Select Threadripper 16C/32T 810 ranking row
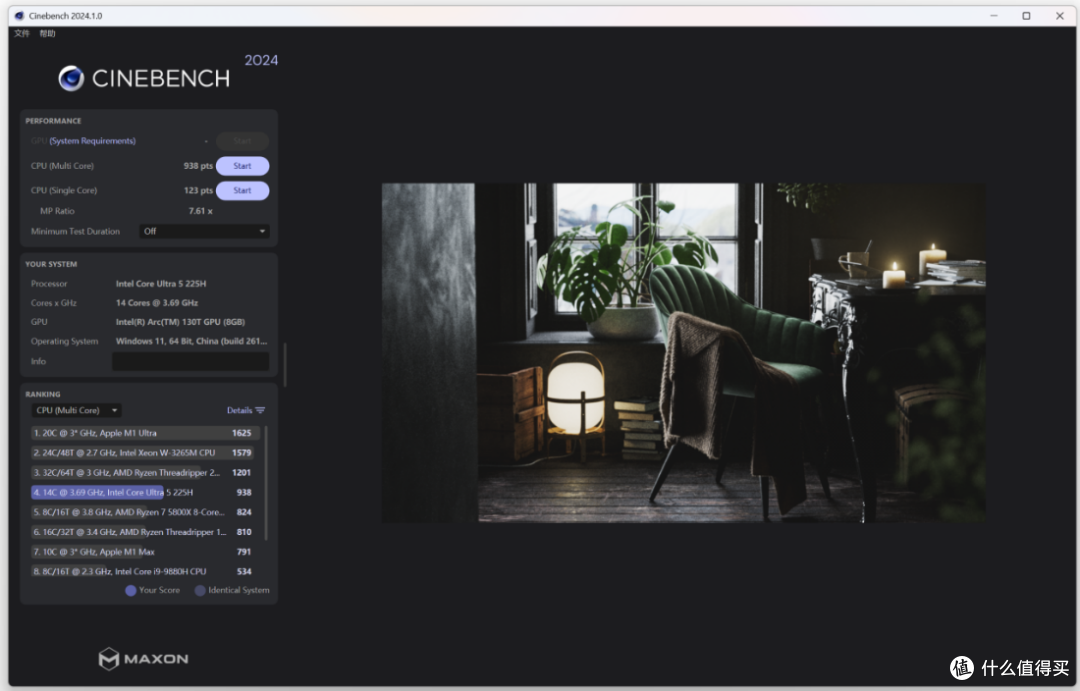 tap(145, 532)
